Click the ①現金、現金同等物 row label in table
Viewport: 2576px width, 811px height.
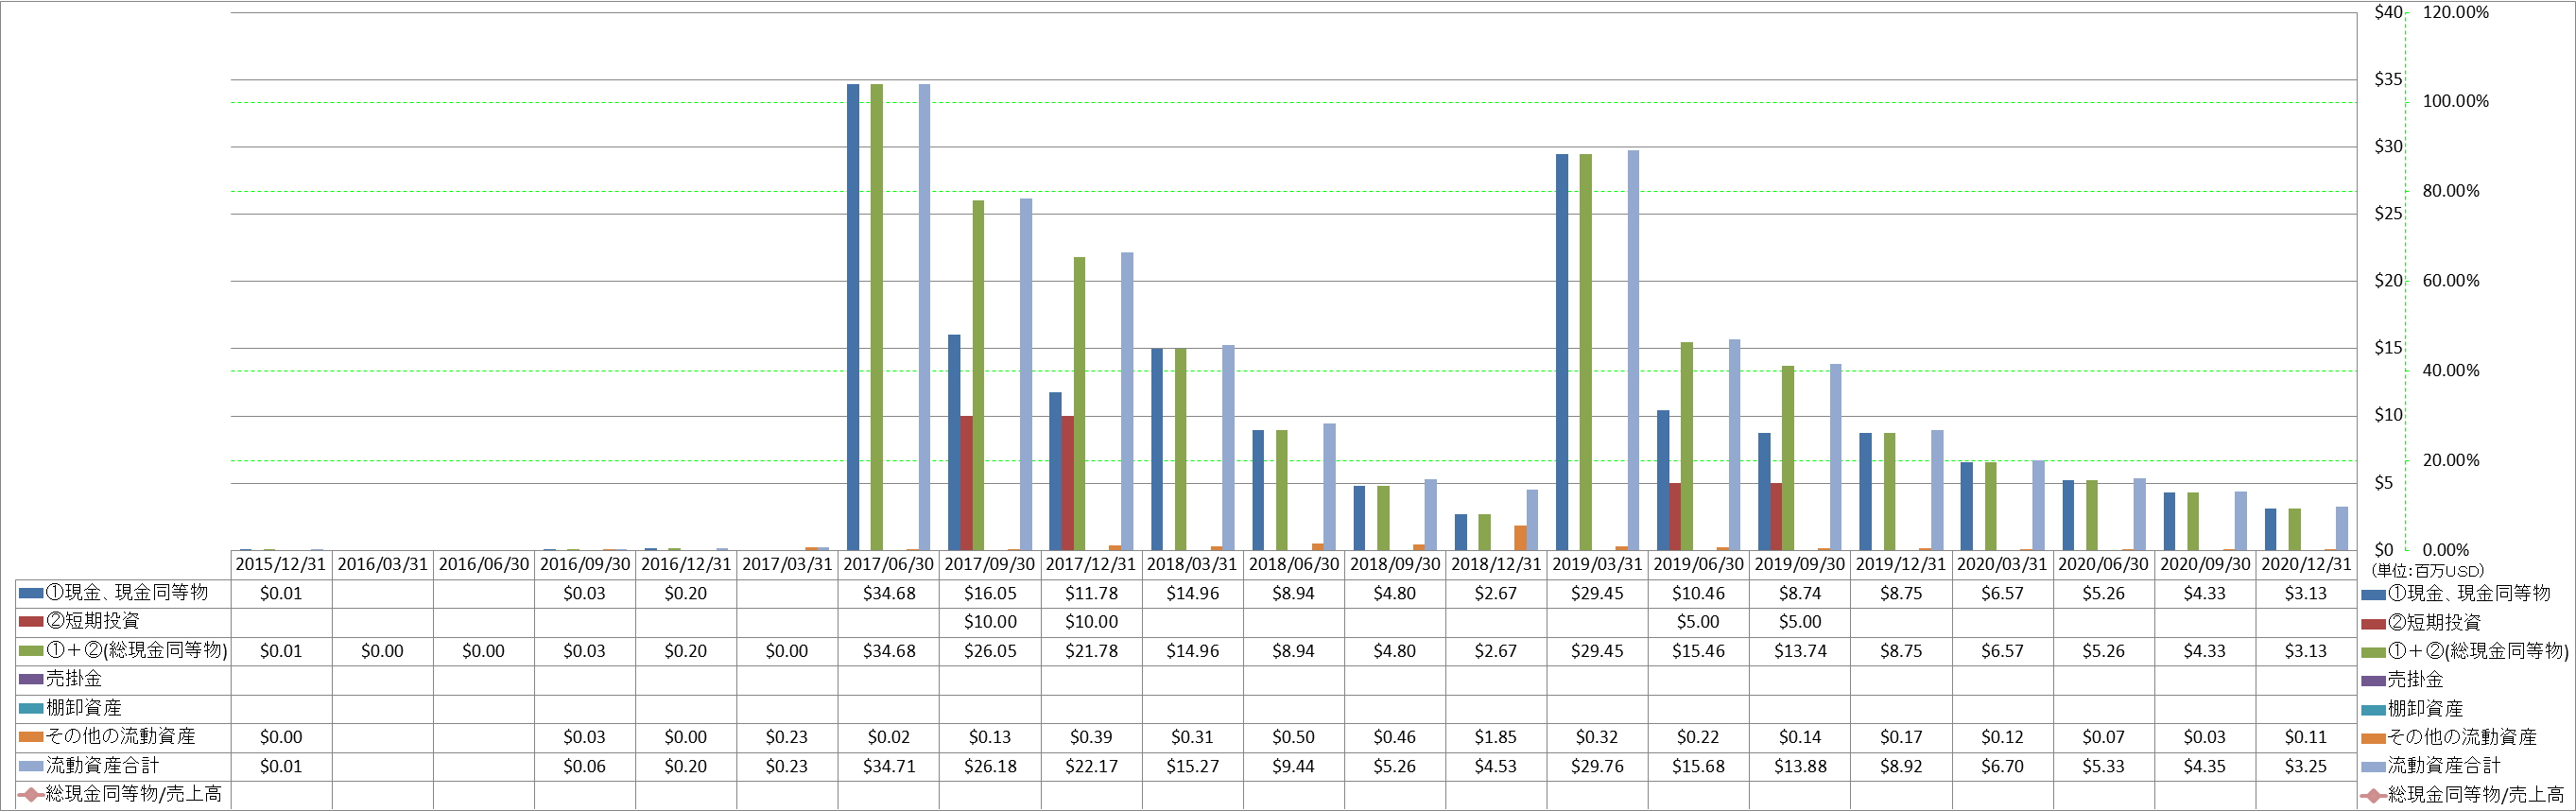tap(127, 593)
